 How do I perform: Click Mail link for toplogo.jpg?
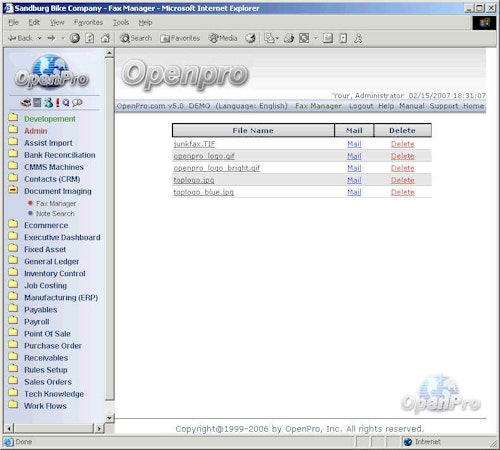coord(354,180)
